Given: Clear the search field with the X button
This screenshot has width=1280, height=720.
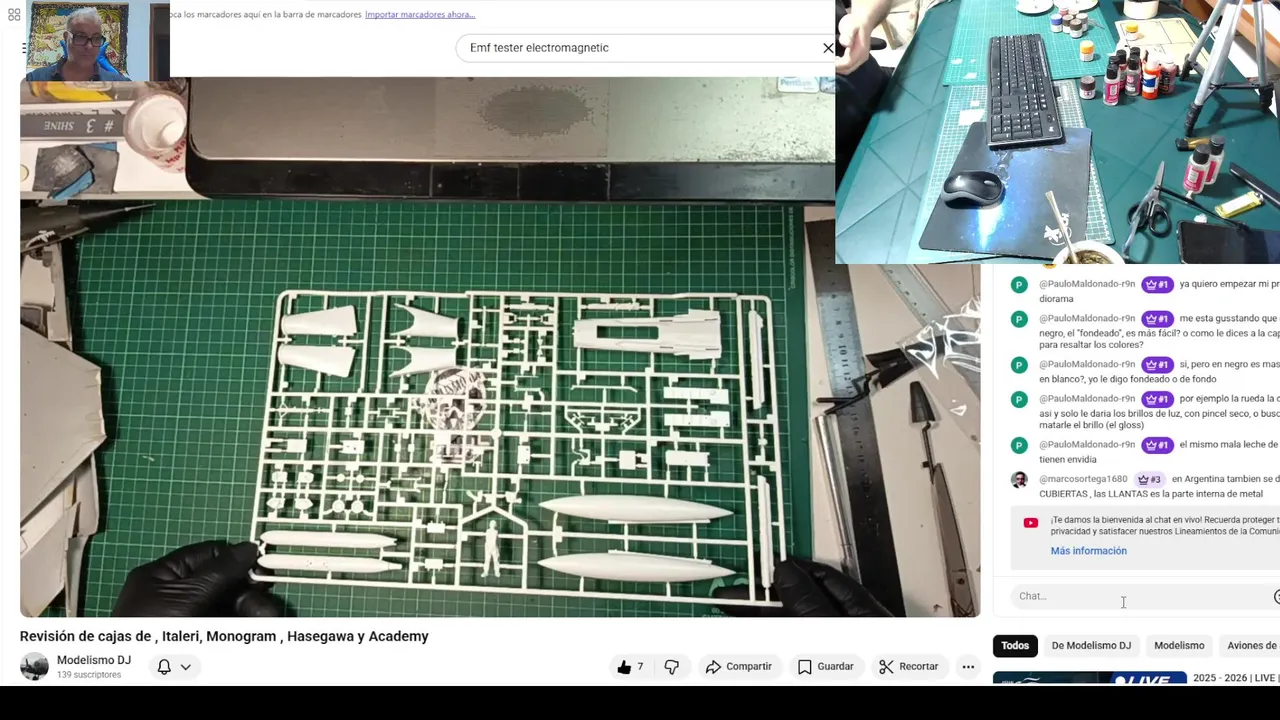Looking at the screenshot, I should 828,48.
